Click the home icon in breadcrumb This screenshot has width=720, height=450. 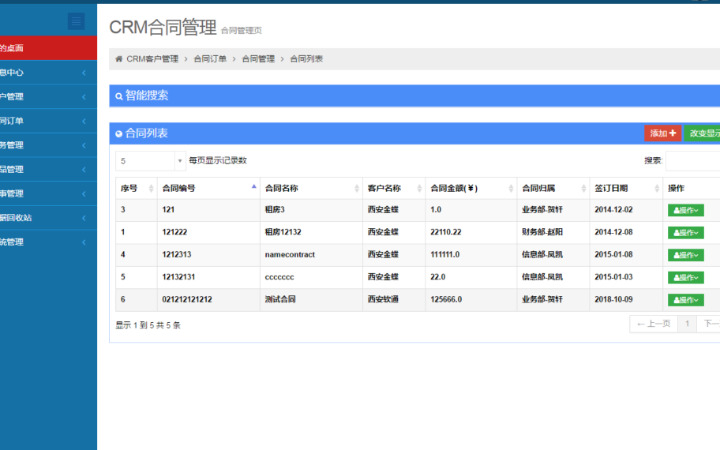tap(119, 59)
